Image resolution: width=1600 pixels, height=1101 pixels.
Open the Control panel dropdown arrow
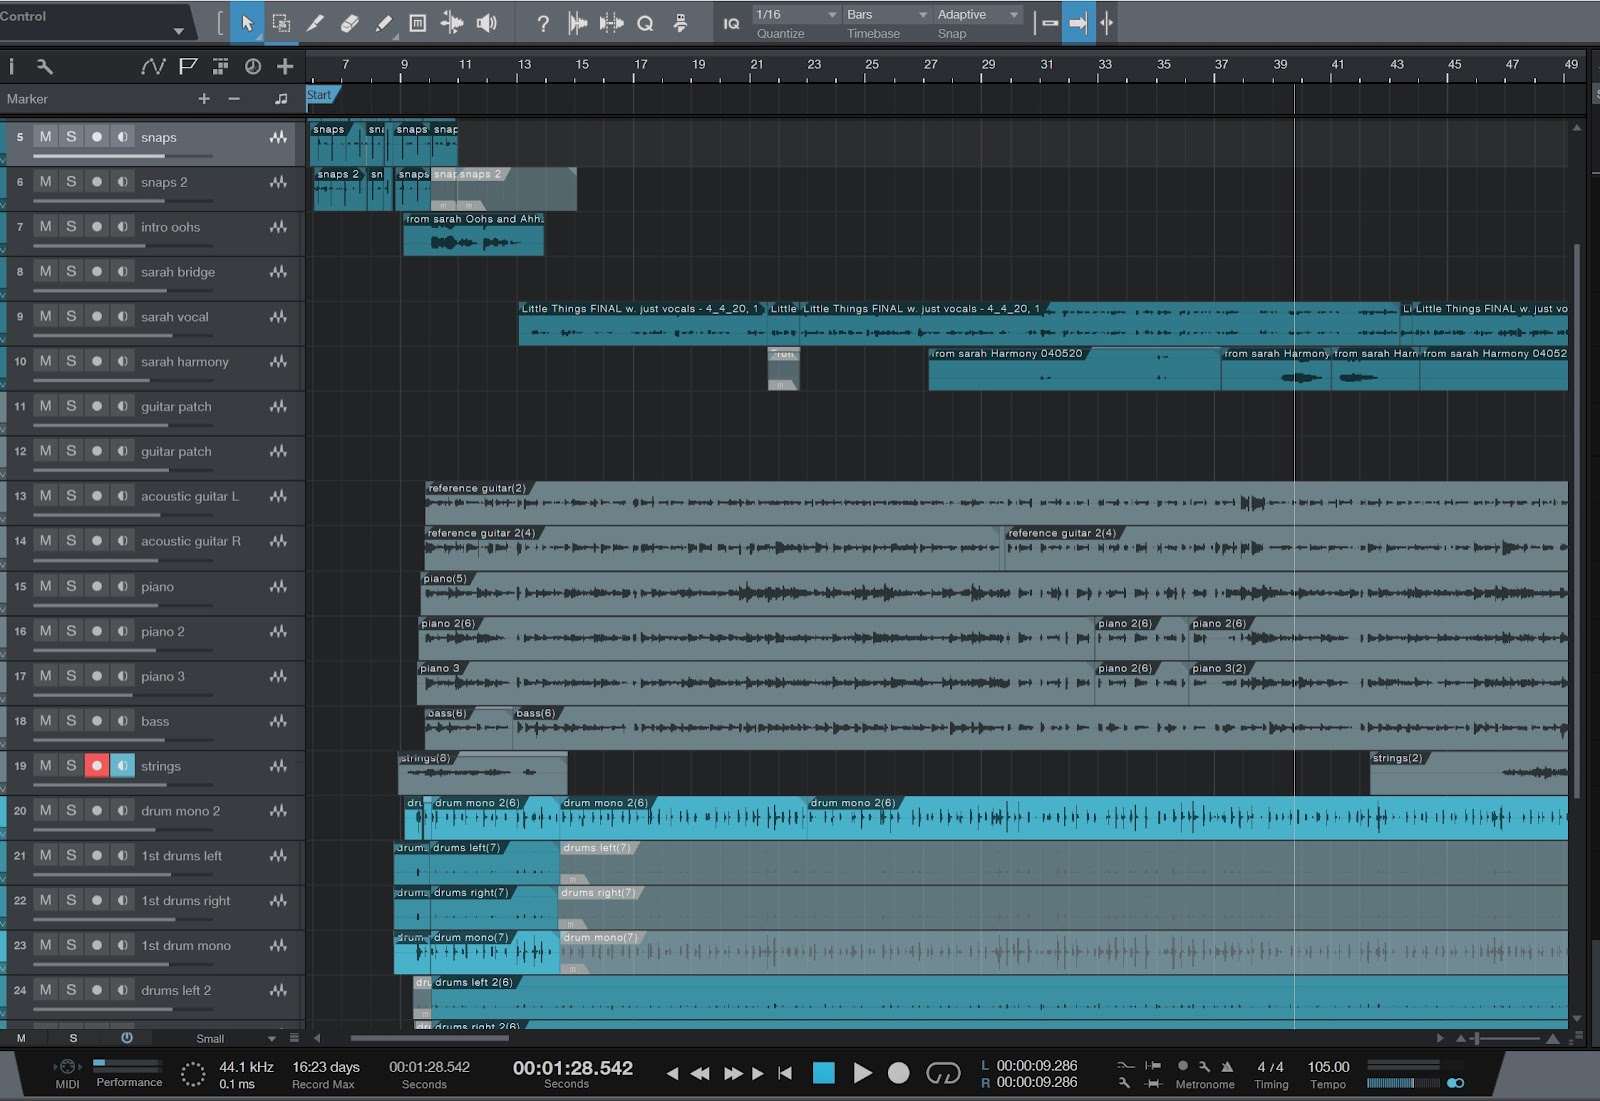tap(178, 31)
